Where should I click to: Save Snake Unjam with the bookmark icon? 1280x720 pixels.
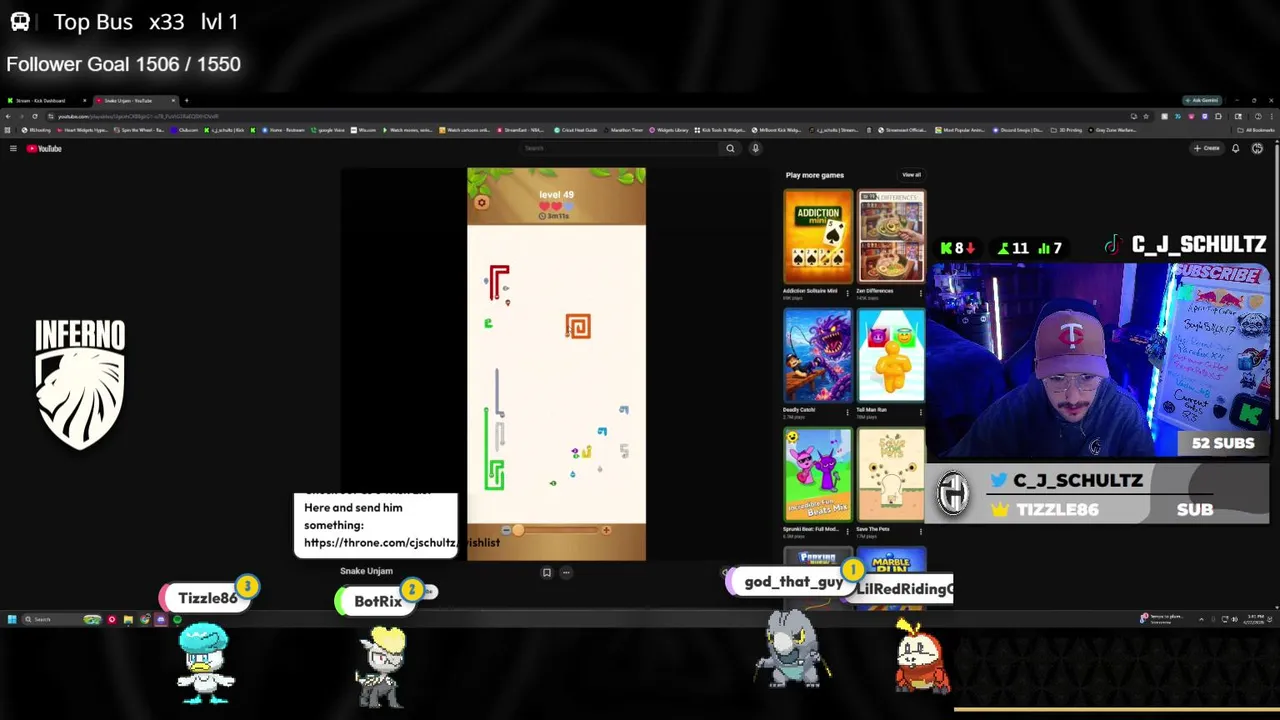pos(547,573)
